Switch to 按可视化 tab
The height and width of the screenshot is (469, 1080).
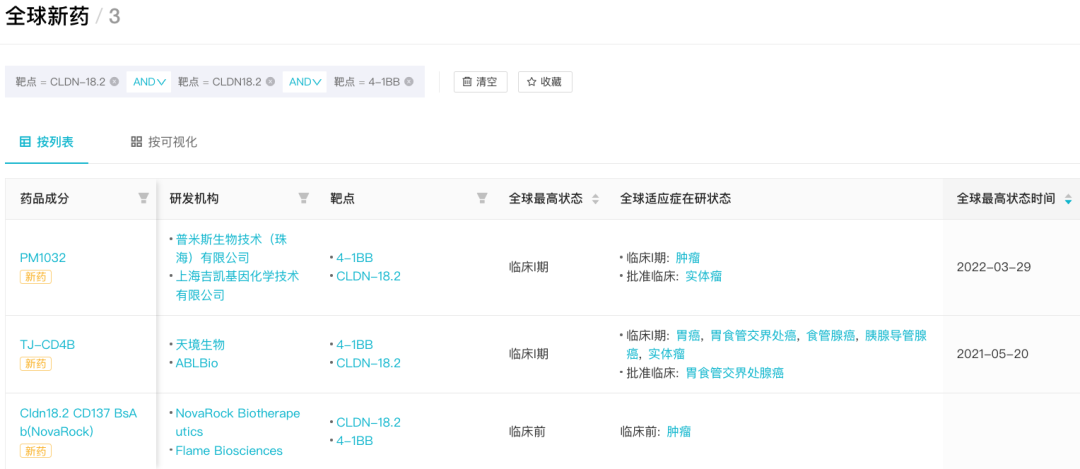(164, 143)
